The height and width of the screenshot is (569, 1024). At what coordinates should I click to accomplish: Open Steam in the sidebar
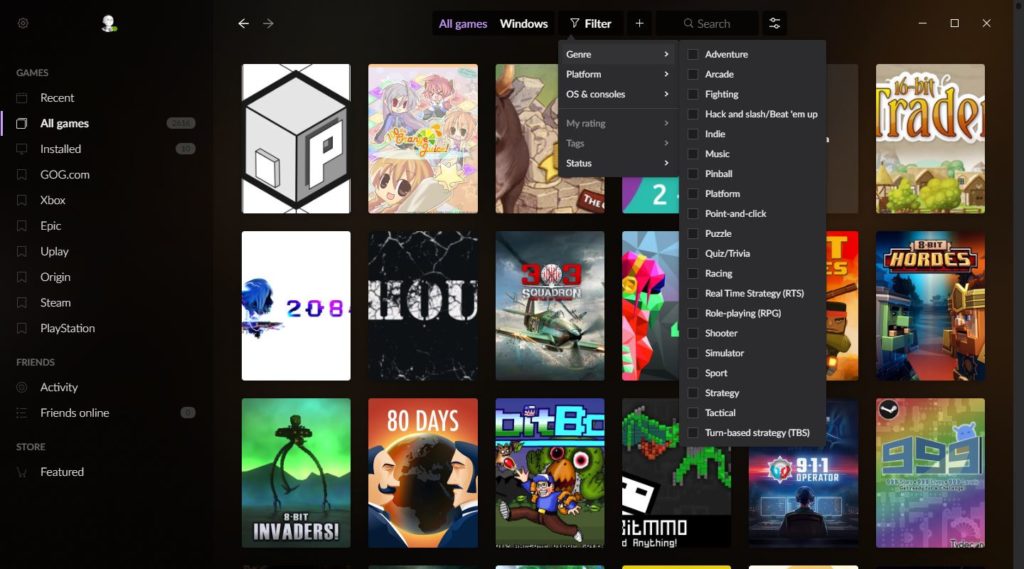(x=55, y=303)
